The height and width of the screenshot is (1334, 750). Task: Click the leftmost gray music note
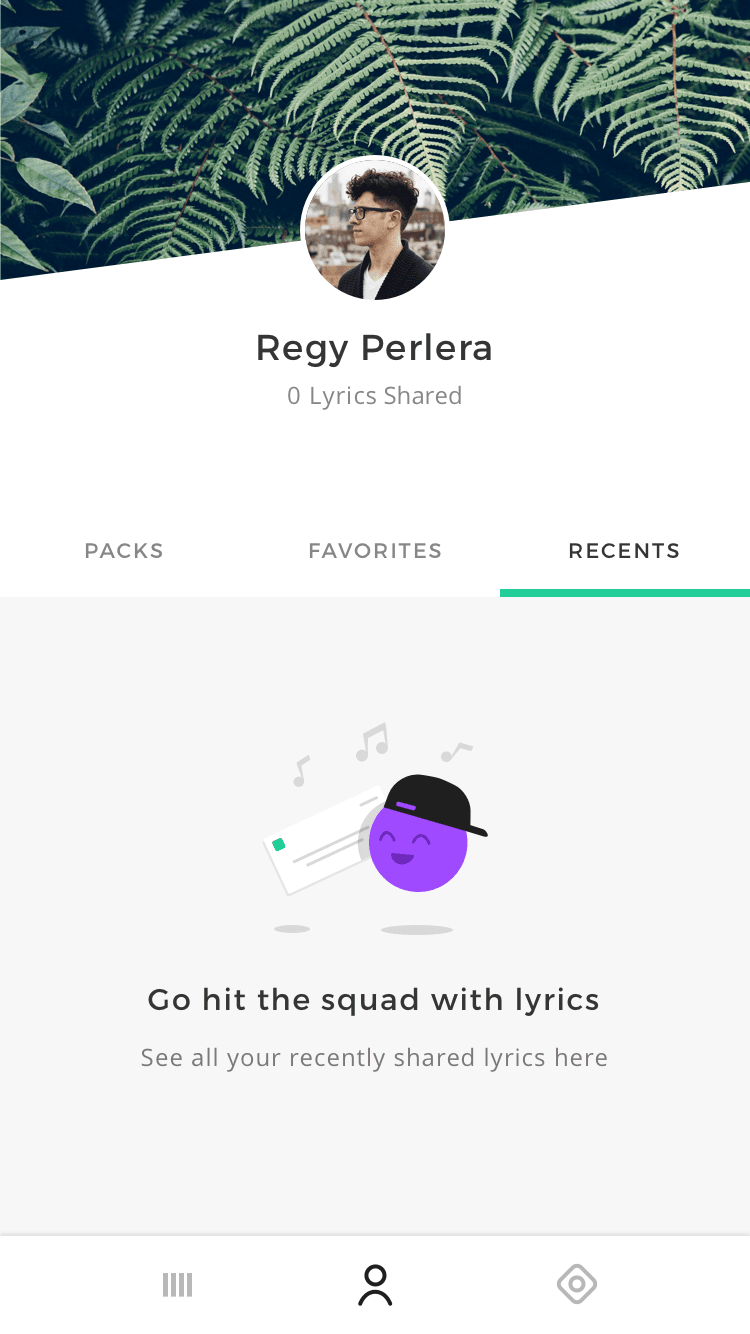[x=300, y=771]
